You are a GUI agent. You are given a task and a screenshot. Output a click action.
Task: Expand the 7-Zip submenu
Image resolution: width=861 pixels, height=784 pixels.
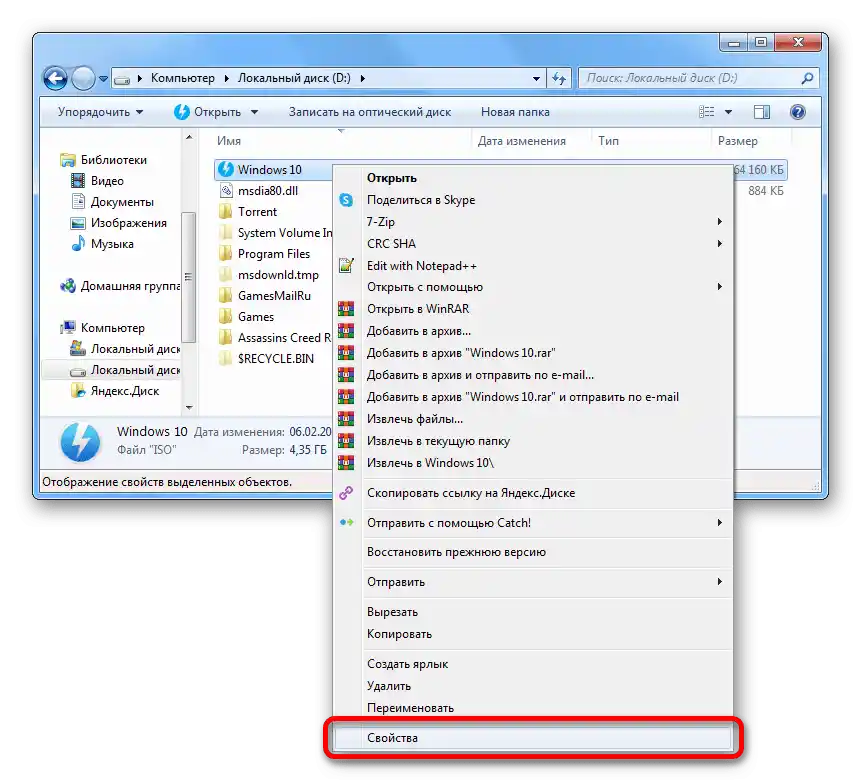pos(533,222)
